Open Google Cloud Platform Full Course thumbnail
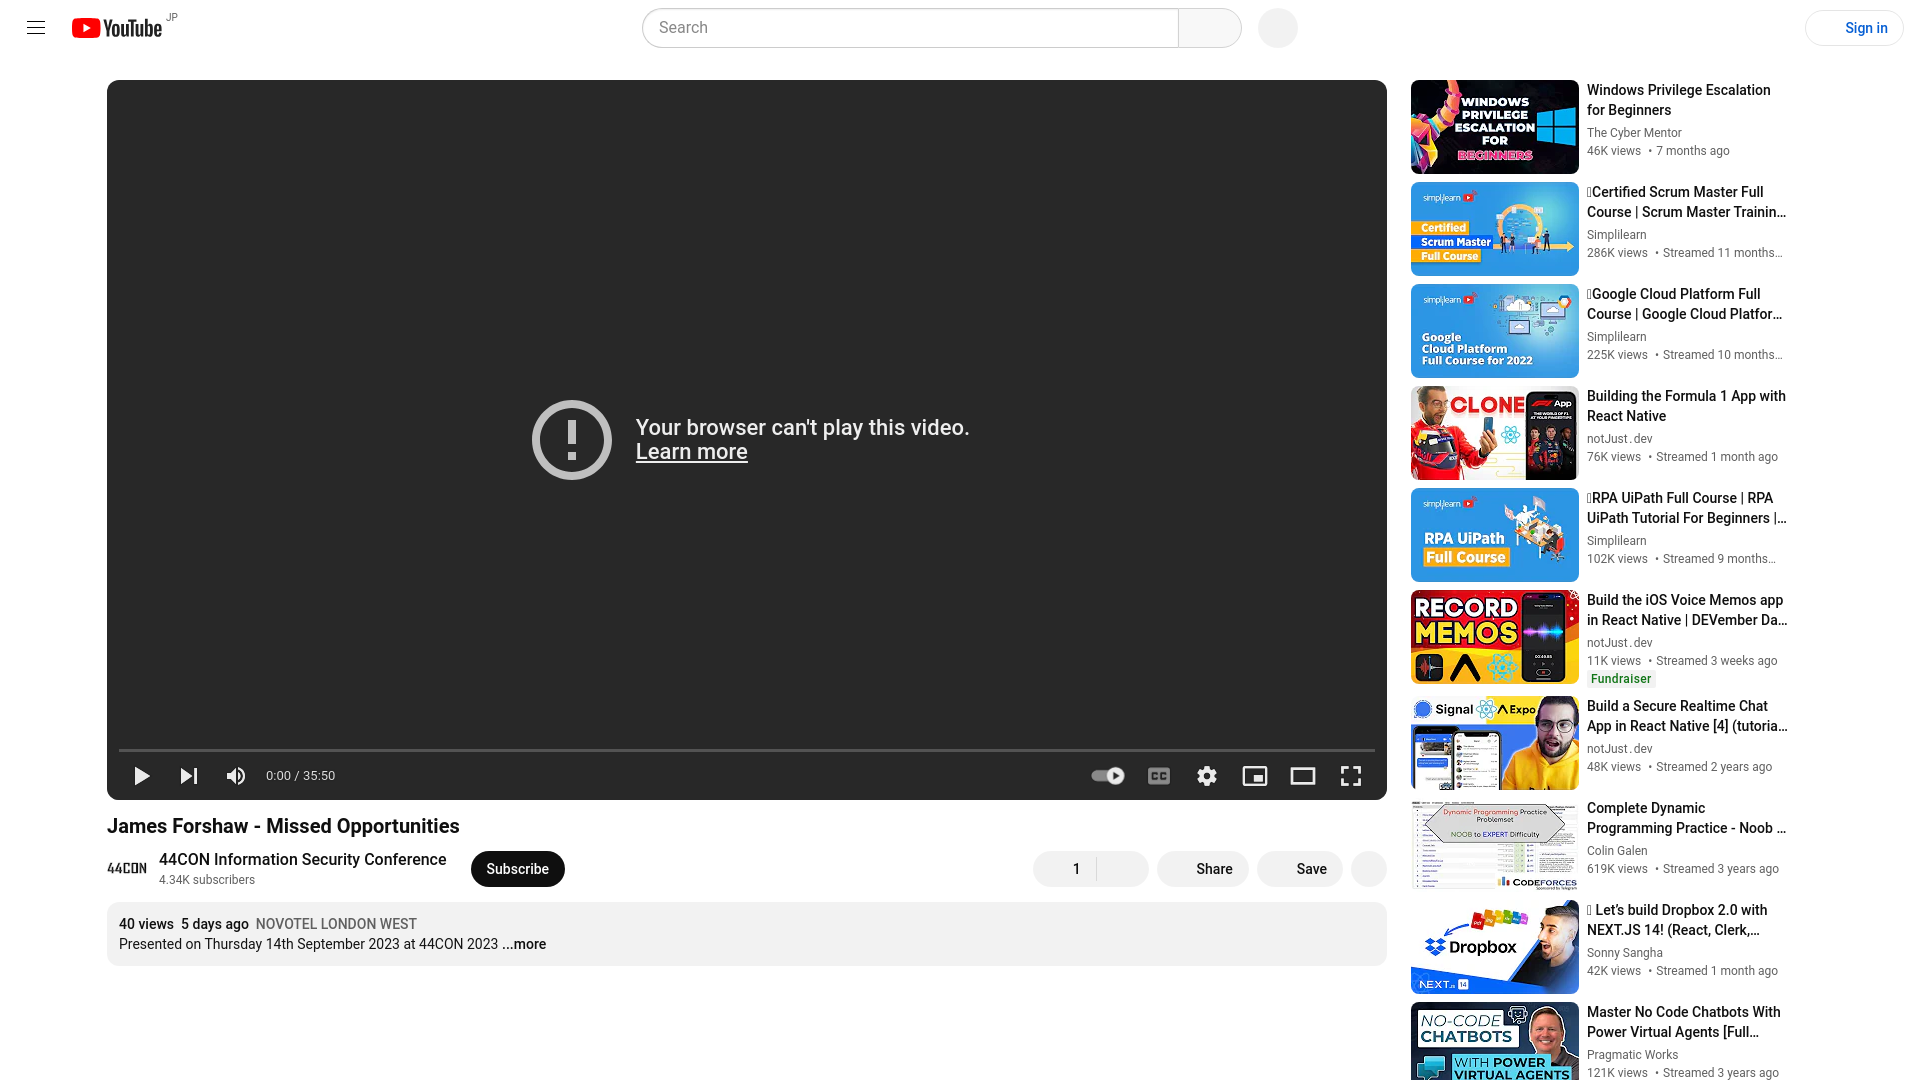The image size is (1920, 1080). click(1495, 331)
